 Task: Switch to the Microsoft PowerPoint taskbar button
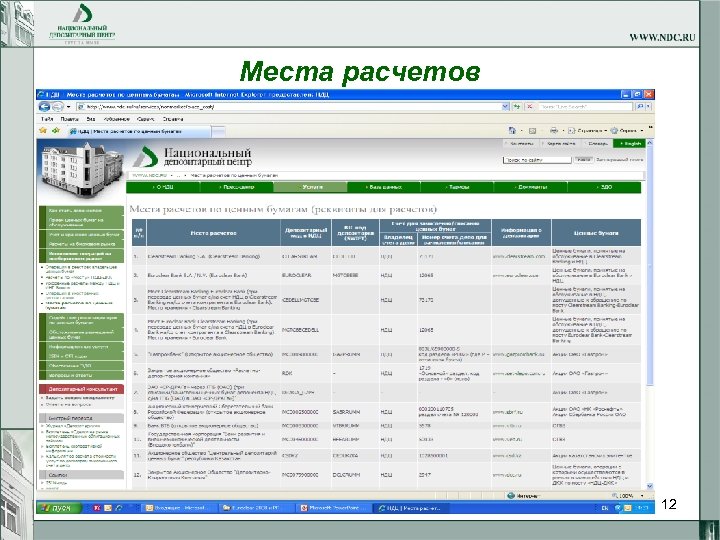(x=334, y=508)
